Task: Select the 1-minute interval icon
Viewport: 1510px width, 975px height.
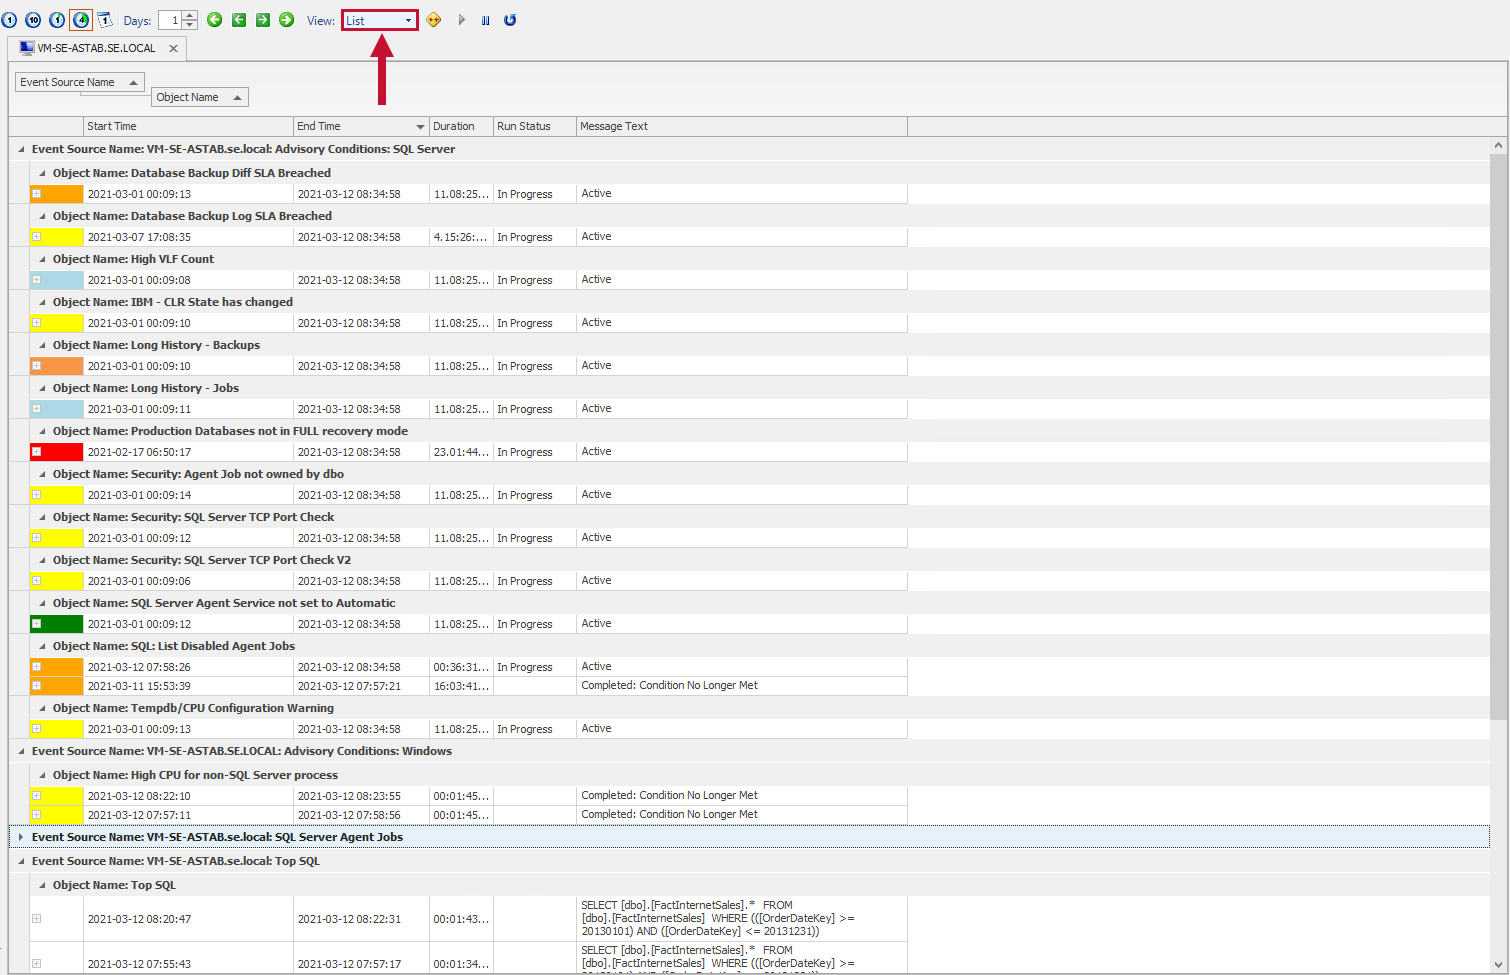Action: (9, 20)
